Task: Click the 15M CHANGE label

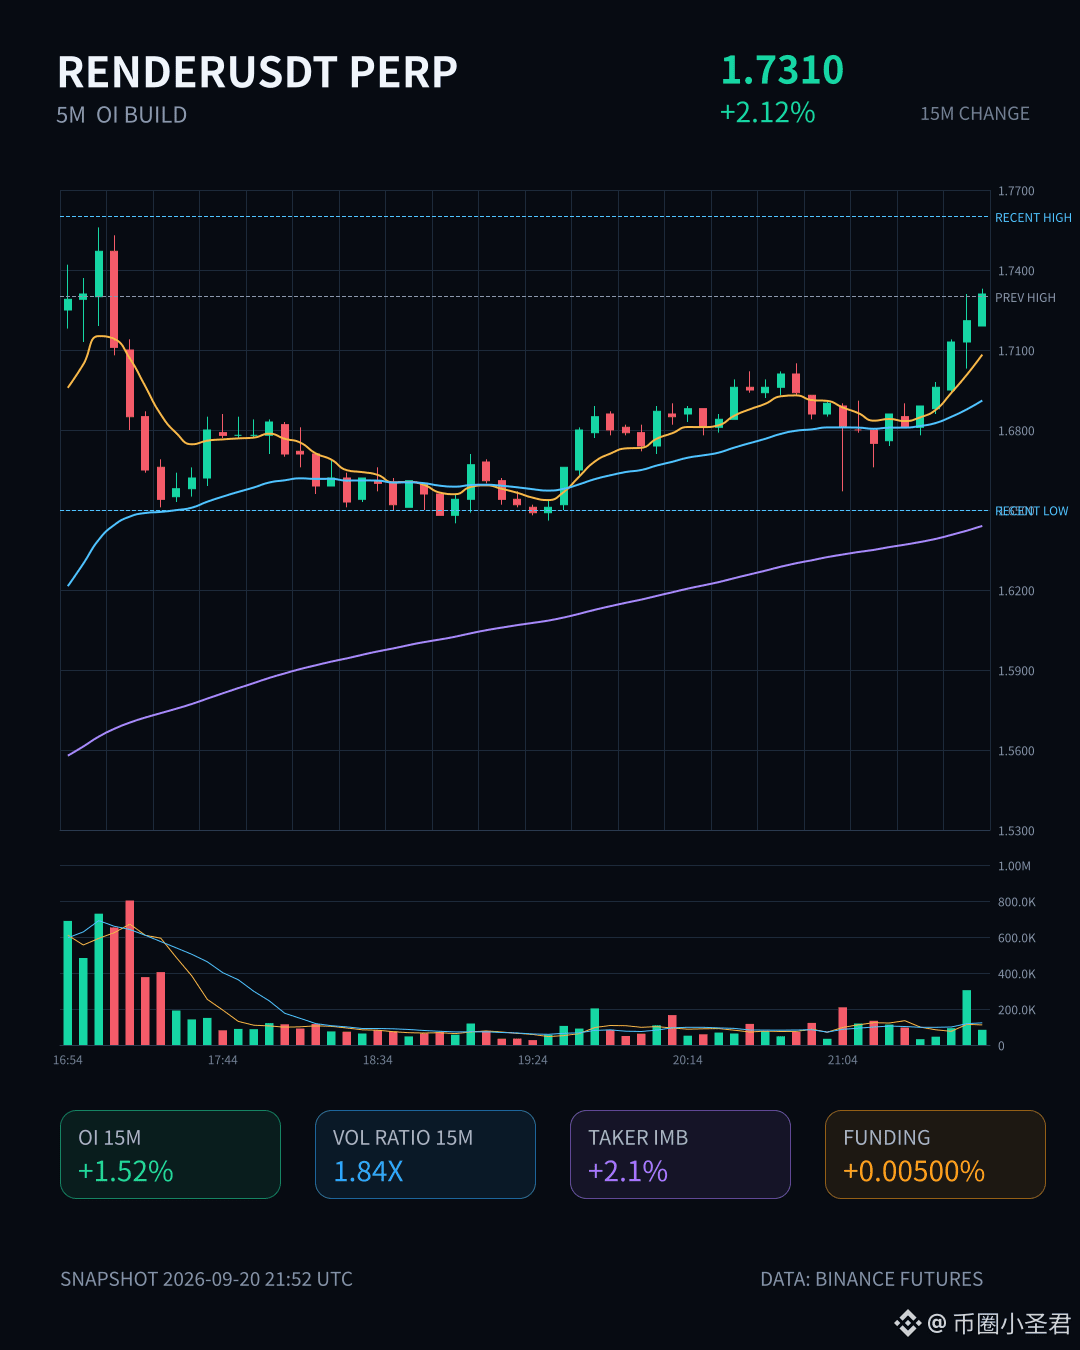Action: [x=974, y=114]
